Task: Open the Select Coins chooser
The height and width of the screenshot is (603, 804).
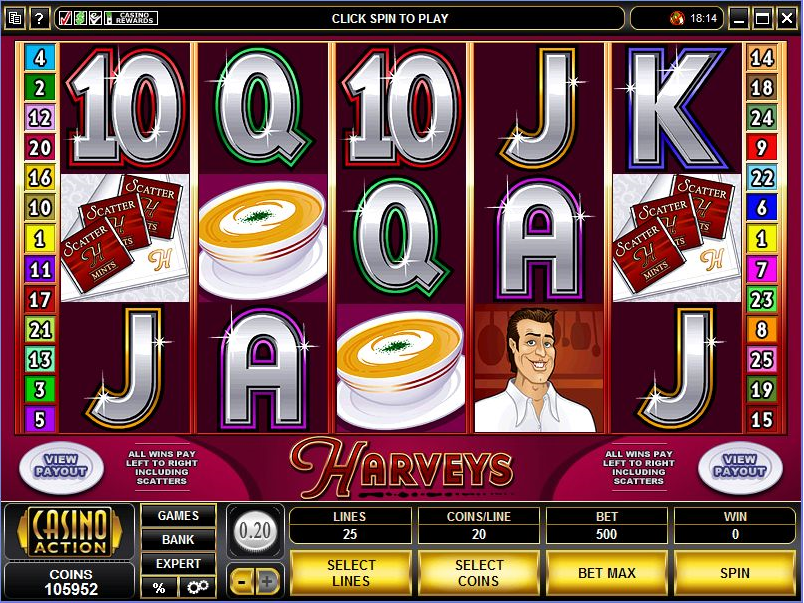Action: (478, 573)
